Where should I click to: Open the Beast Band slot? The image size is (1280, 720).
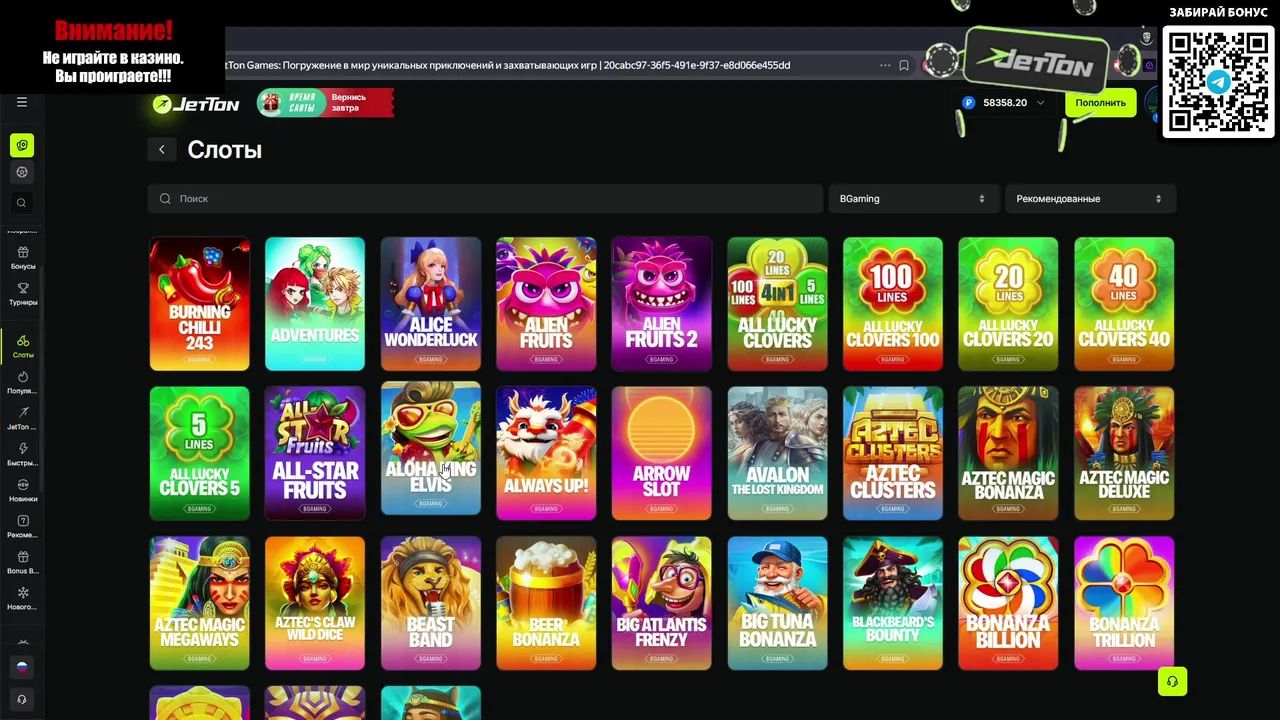coord(431,604)
